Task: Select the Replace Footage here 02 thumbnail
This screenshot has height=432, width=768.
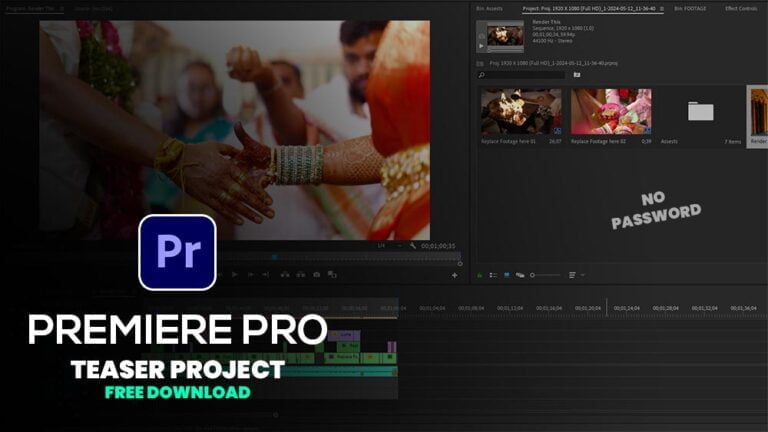Action: pyautogui.click(x=610, y=112)
